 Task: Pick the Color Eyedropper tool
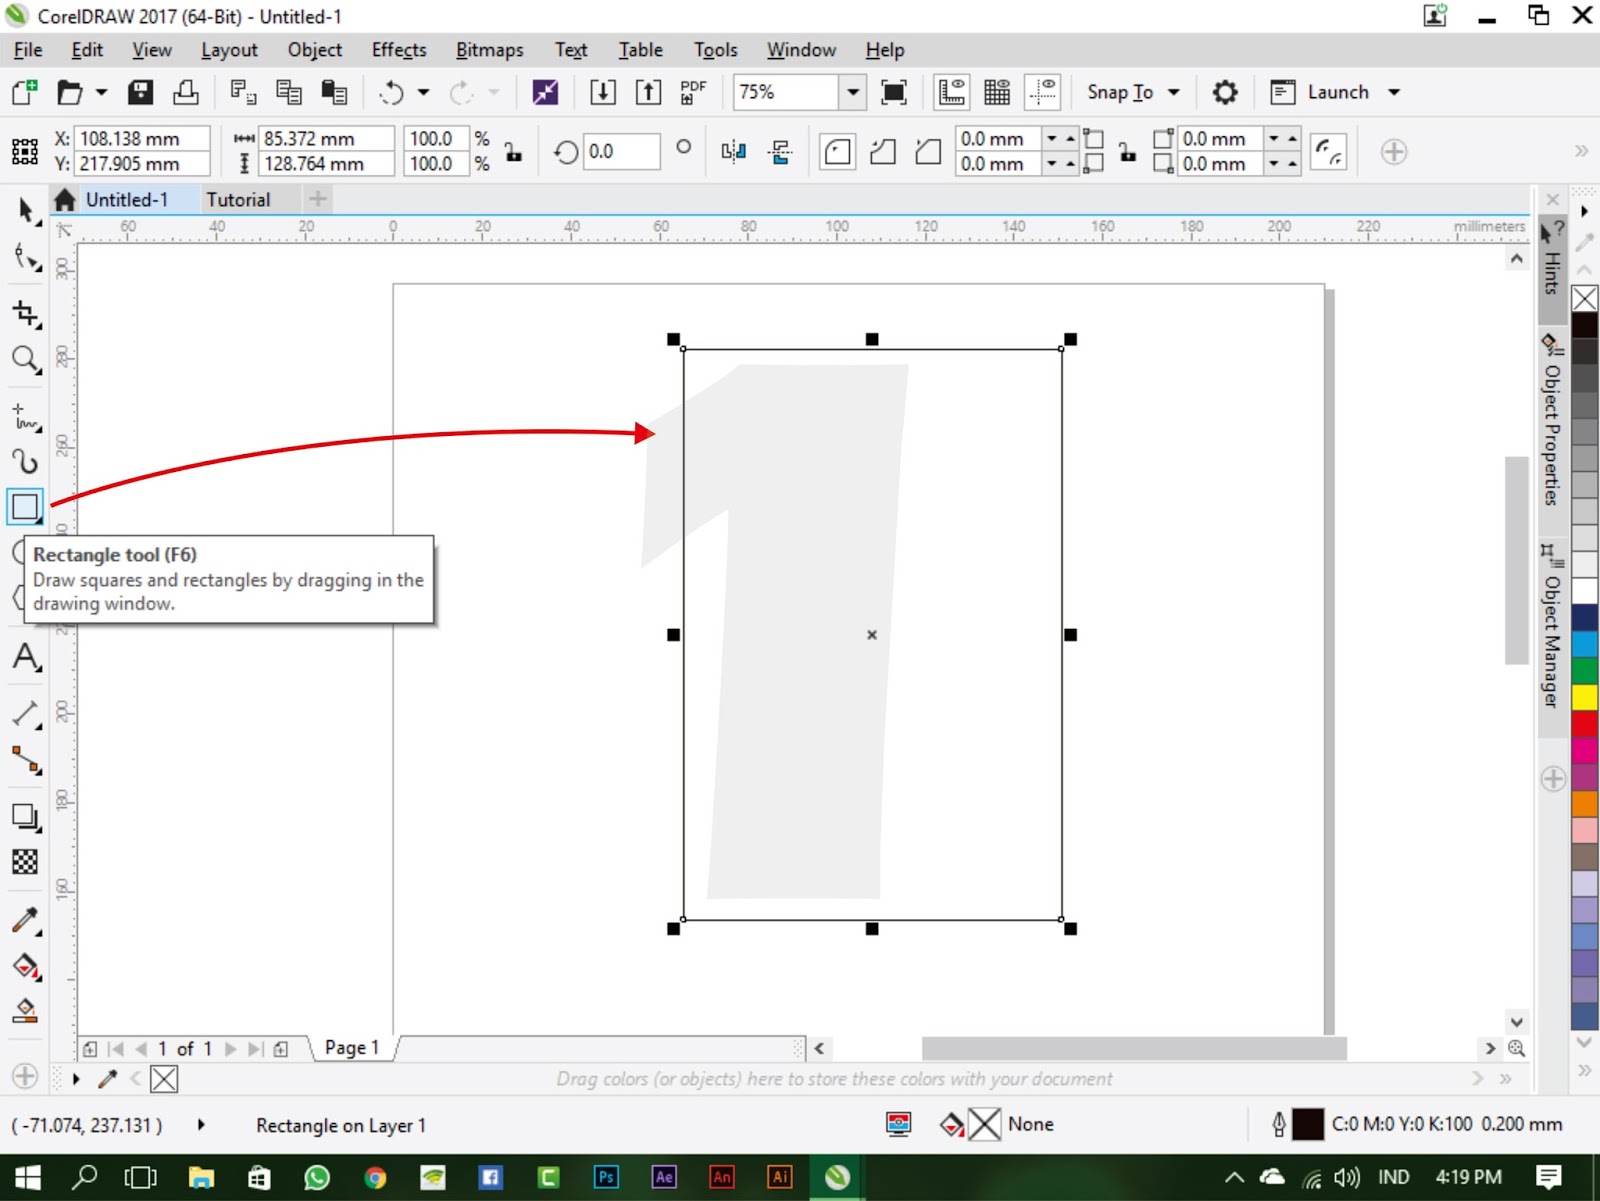[x=25, y=922]
